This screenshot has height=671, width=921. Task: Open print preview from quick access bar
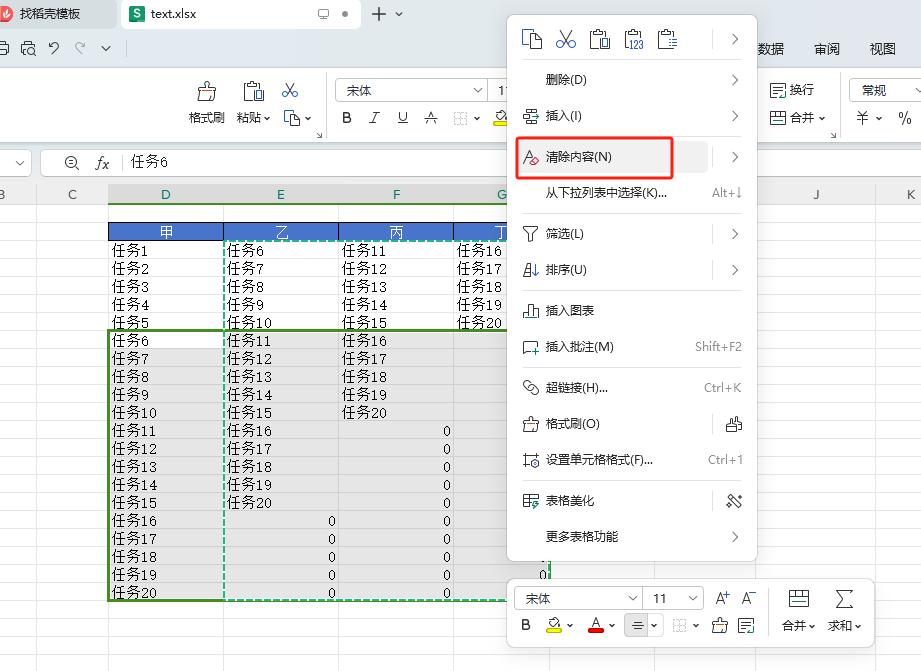click(28, 48)
